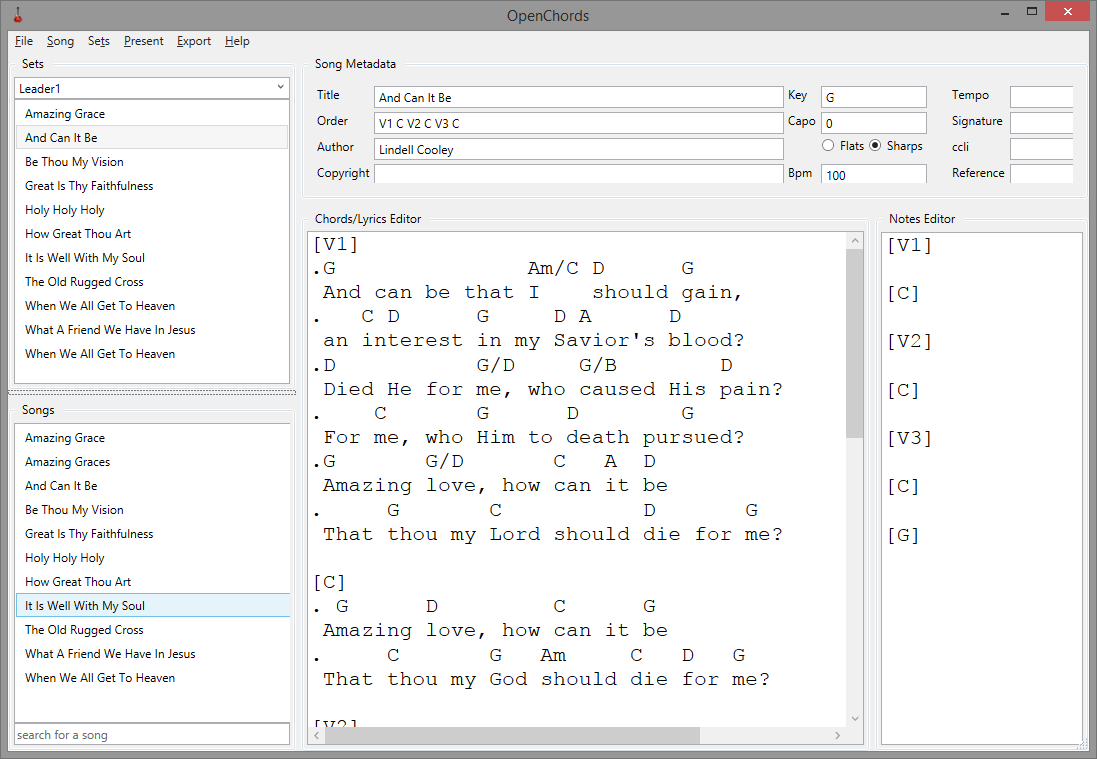Click the down arrow of the lyrics scrollbar
Image resolution: width=1097 pixels, height=759 pixels.
click(854, 717)
